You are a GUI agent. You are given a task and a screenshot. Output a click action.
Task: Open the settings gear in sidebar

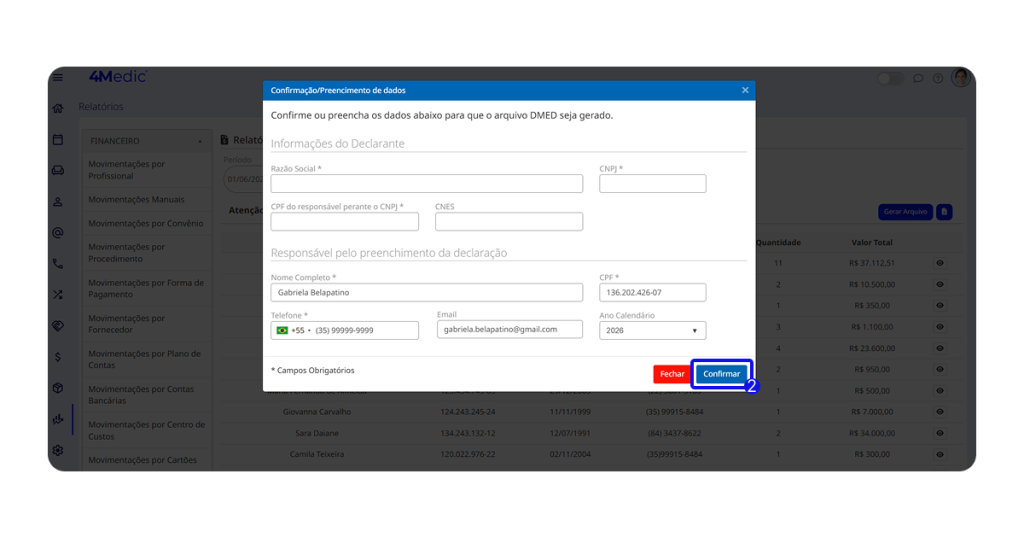click(x=58, y=450)
